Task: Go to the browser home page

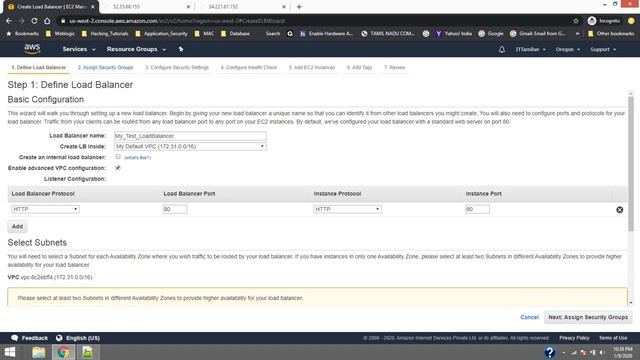Action: pyautogui.click(x=47, y=21)
